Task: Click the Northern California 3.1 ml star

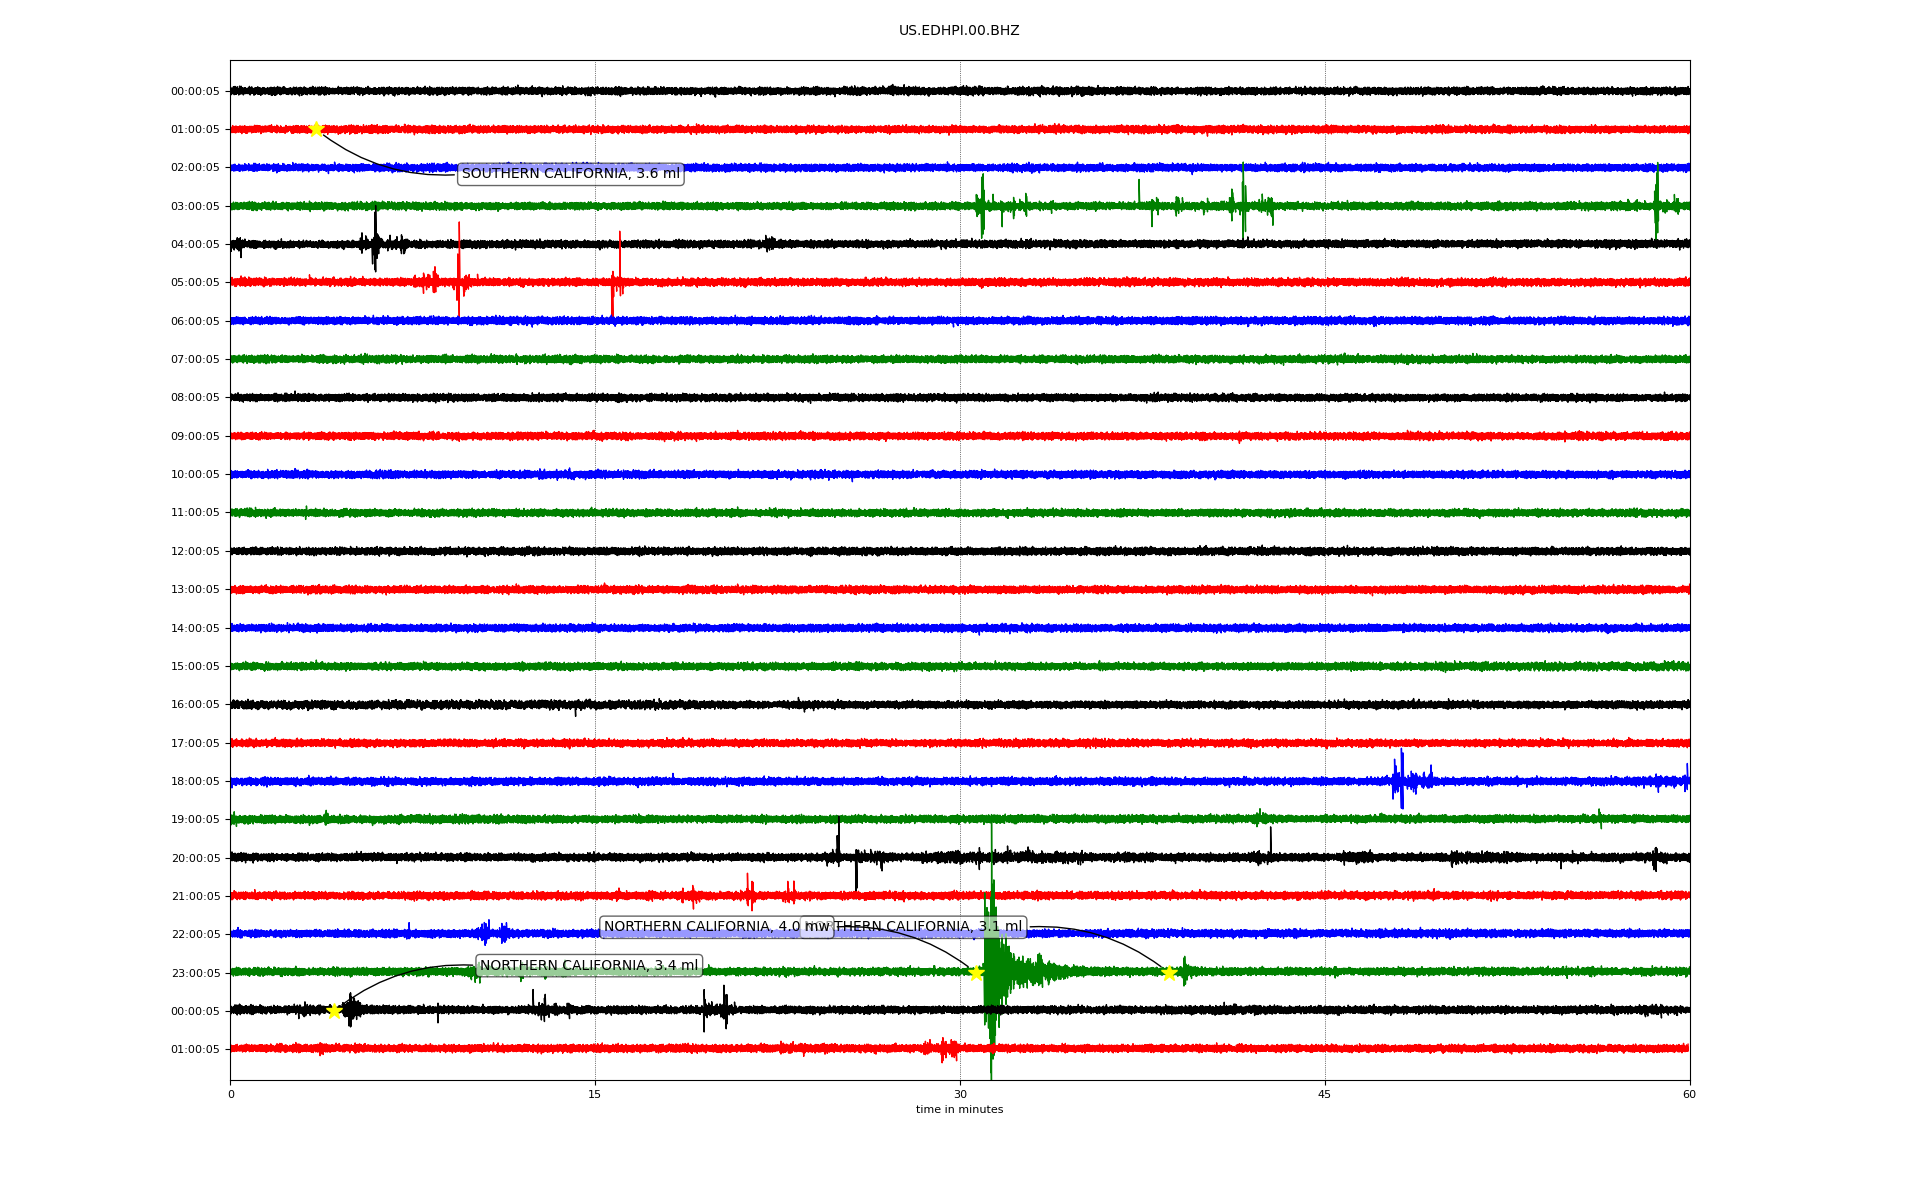Action: point(1168,973)
